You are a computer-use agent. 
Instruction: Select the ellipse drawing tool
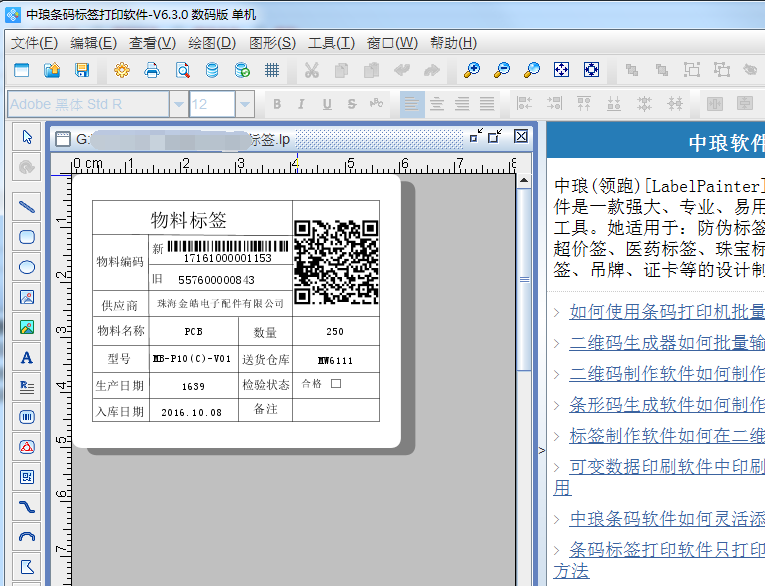pos(27,267)
